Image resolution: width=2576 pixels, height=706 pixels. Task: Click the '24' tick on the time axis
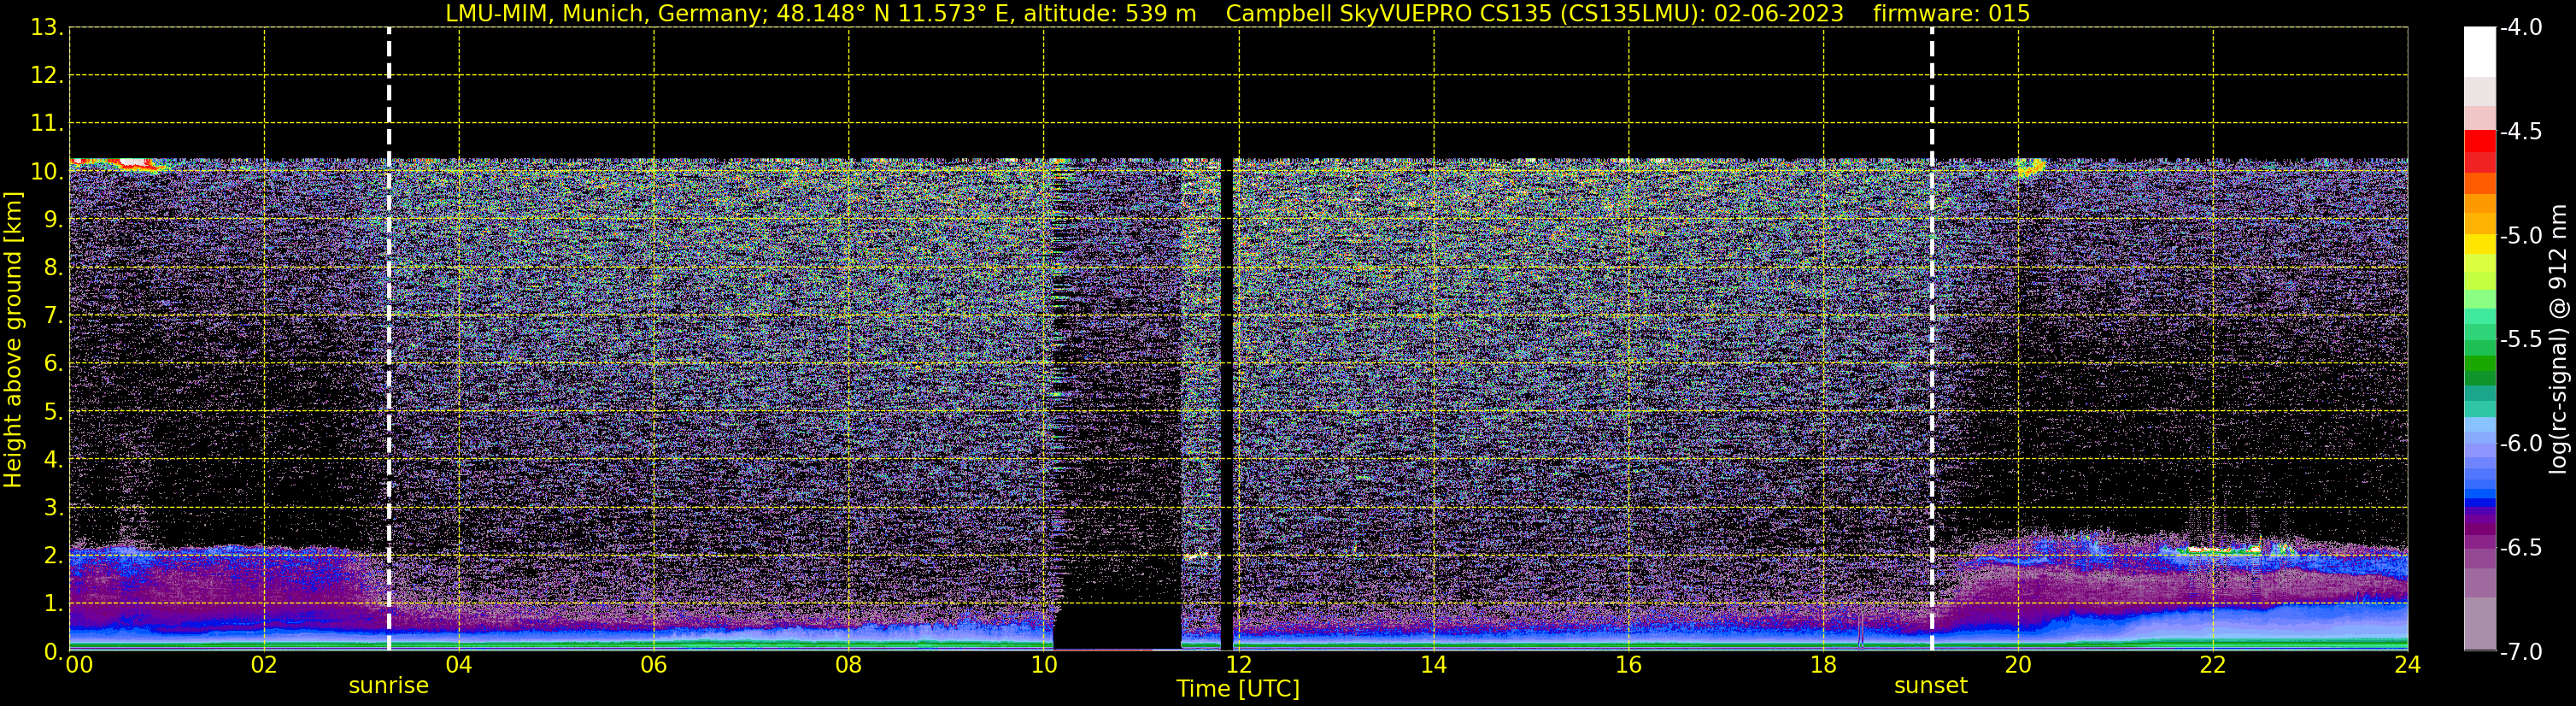pos(2407,665)
